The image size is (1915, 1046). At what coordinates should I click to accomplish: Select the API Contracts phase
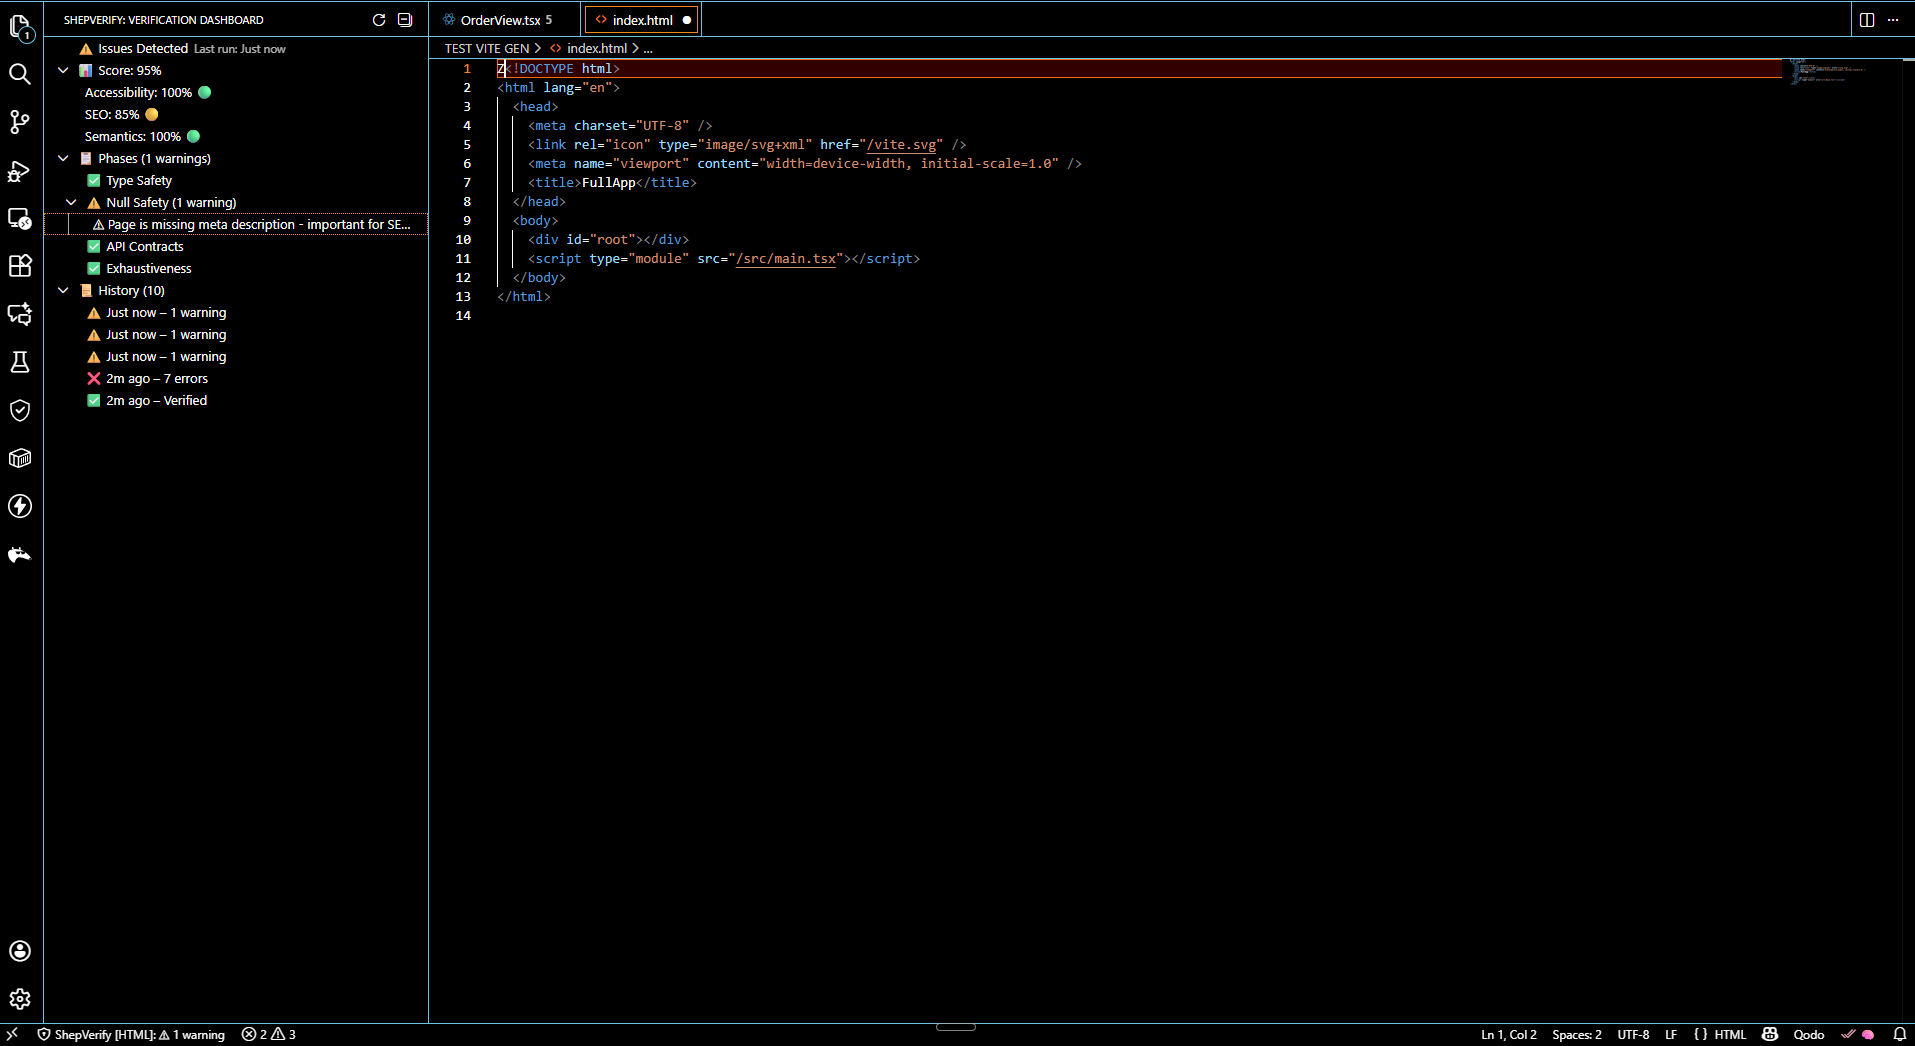point(236,246)
